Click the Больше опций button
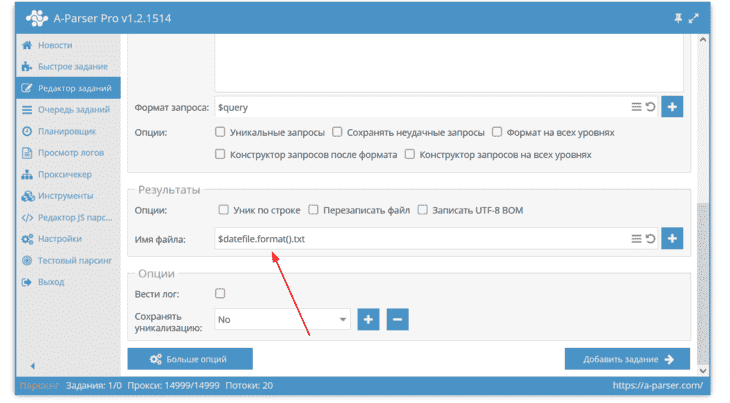730x403 pixels. pos(190,359)
